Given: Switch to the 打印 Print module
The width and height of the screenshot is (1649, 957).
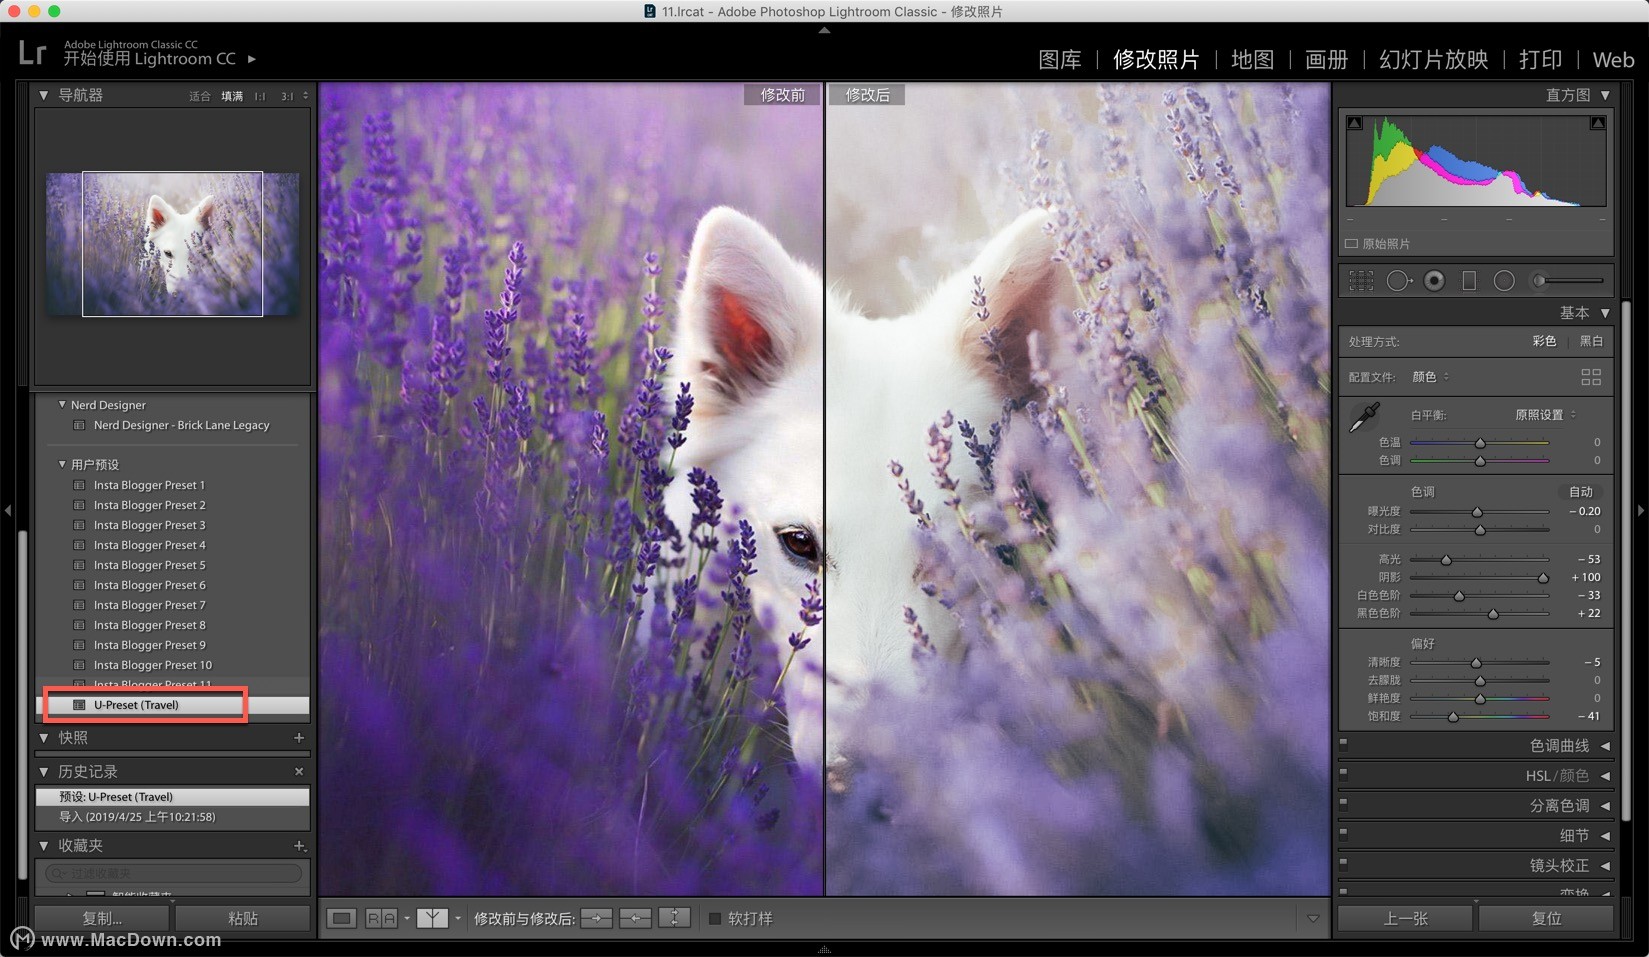Looking at the screenshot, I should (x=1540, y=60).
